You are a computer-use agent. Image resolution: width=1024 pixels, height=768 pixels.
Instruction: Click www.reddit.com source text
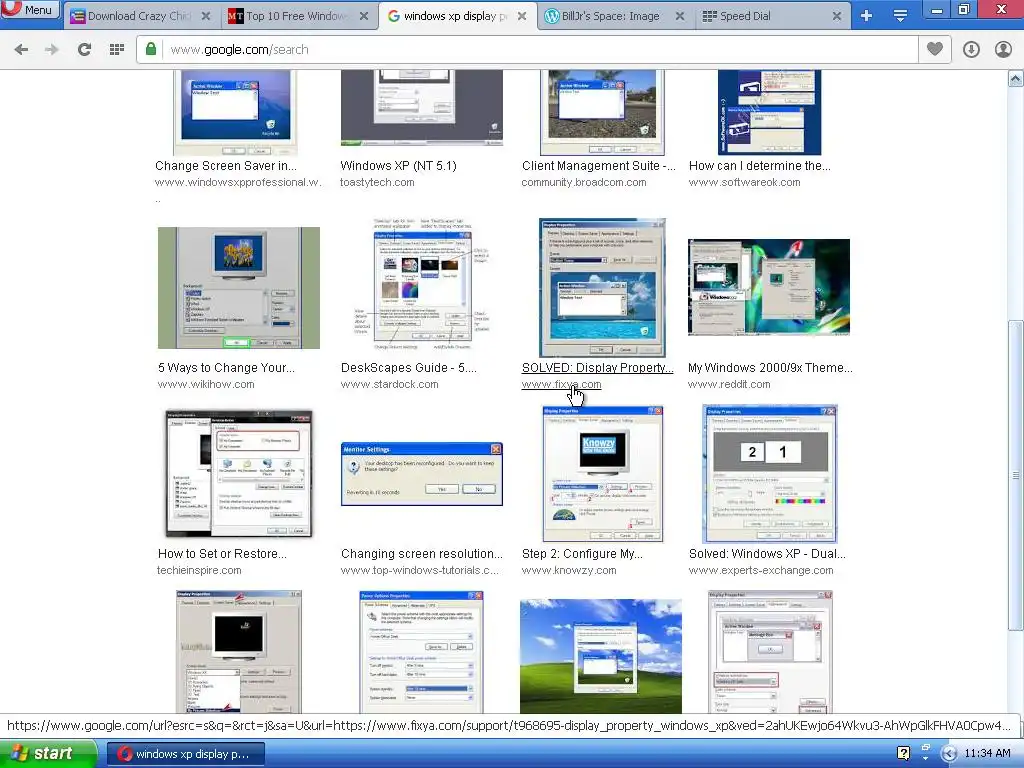(x=729, y=385)
